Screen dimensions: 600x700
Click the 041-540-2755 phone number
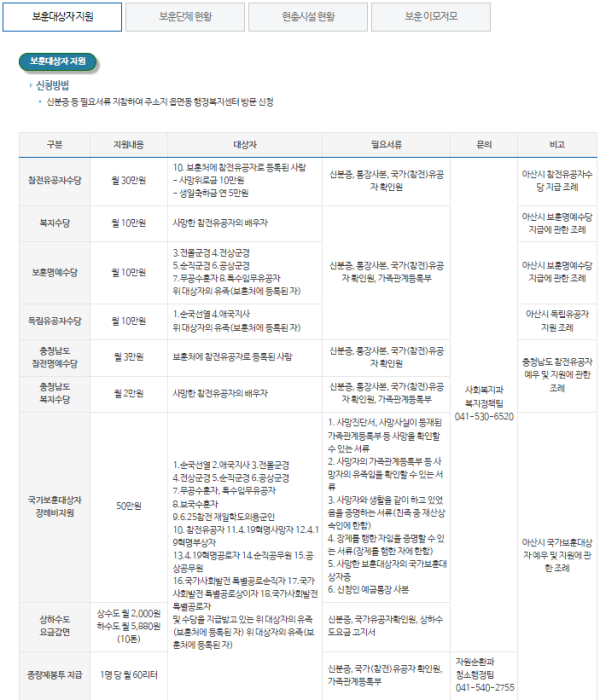(484, 688)
